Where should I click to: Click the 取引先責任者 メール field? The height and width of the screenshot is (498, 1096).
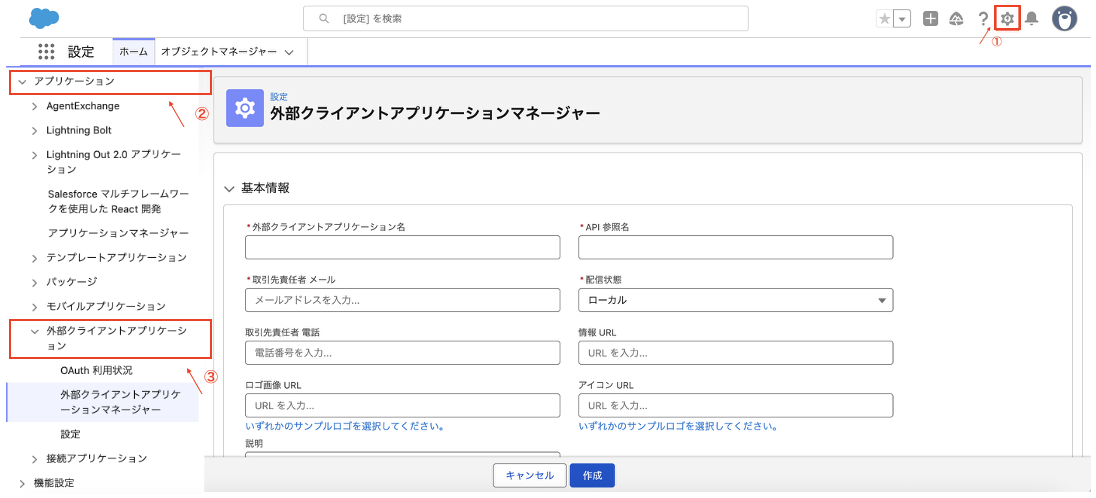[403, 300]
